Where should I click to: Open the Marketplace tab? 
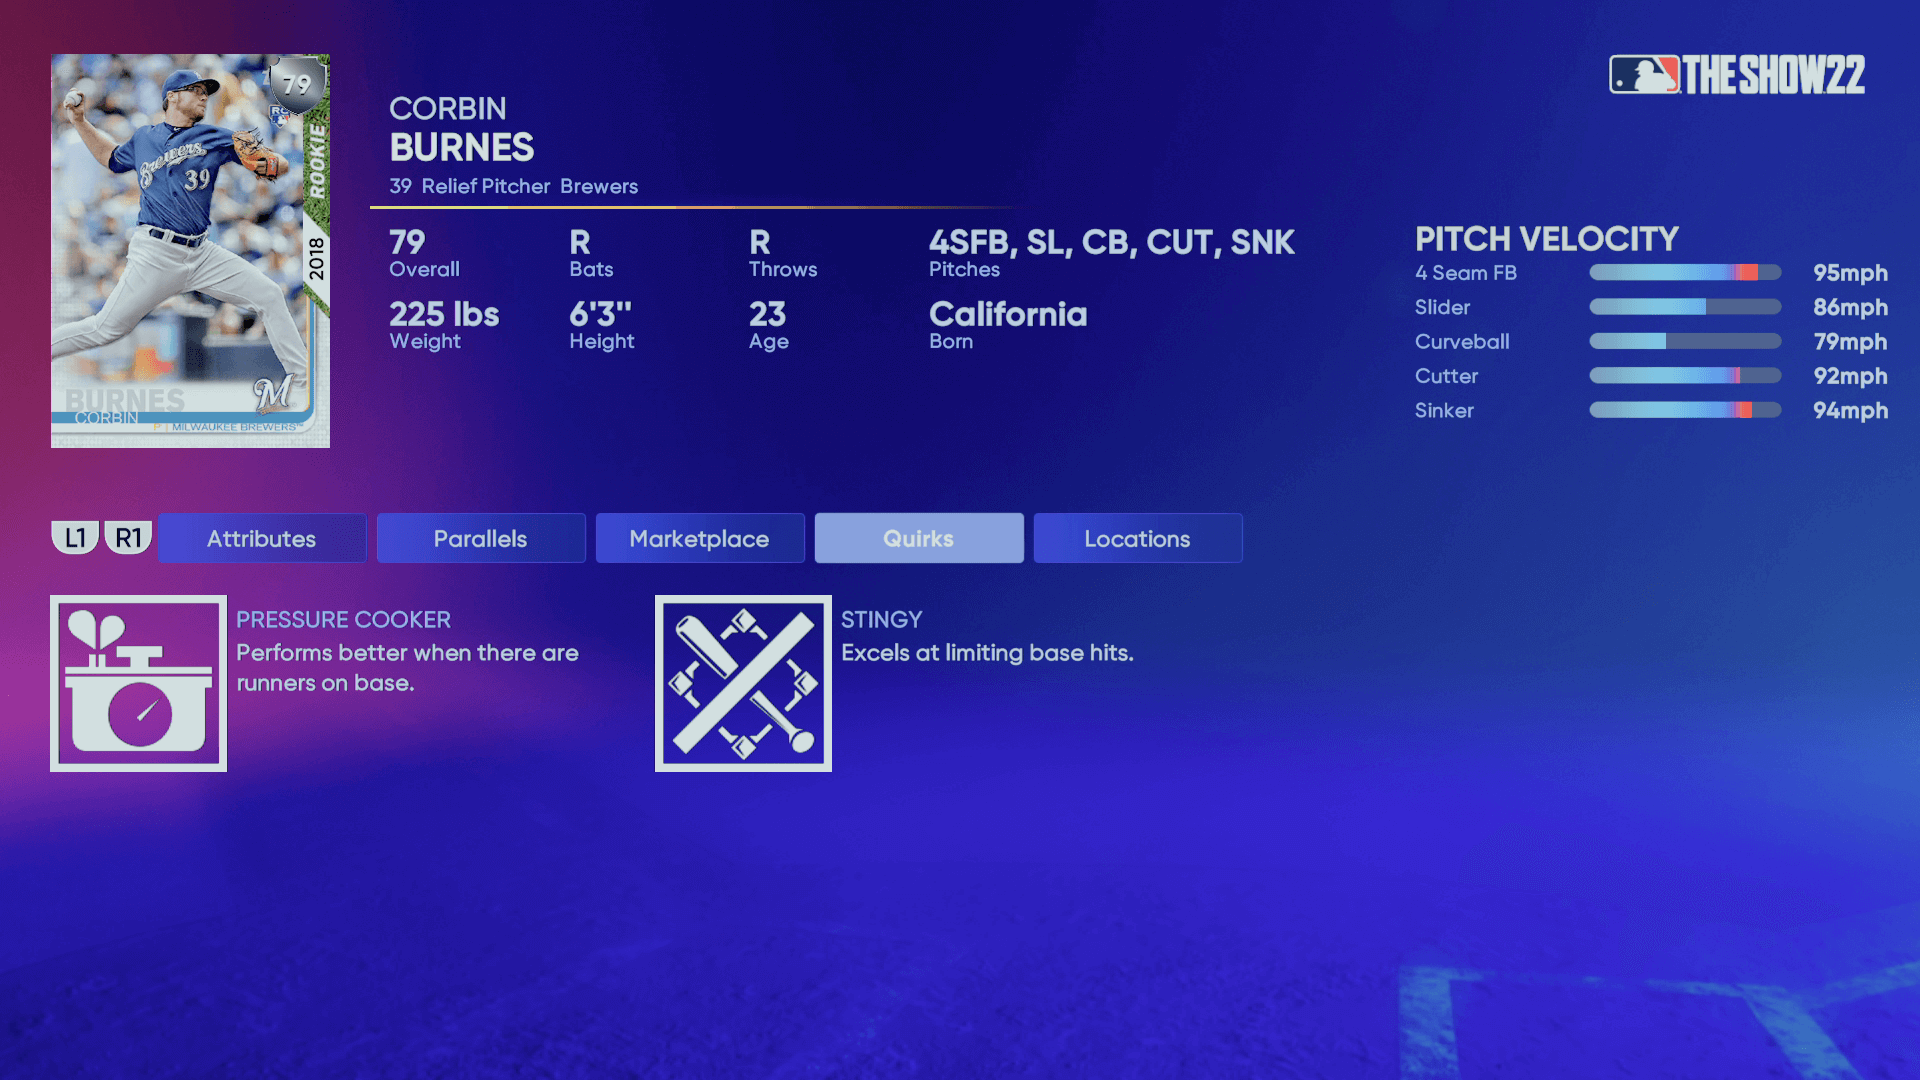699,538
